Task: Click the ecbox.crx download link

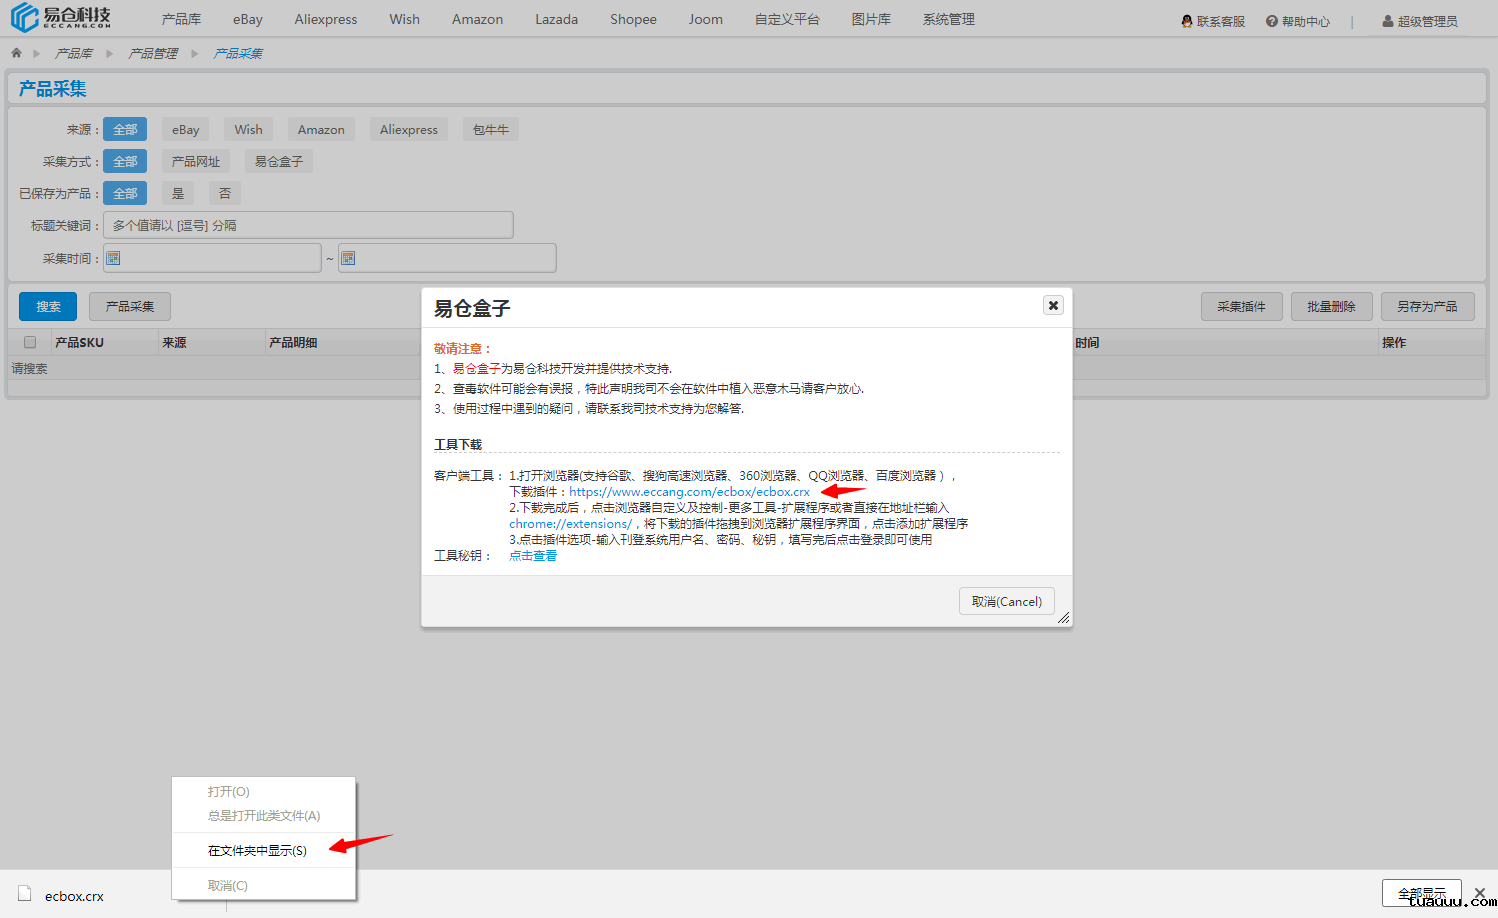Action: [x=689, y=492]
